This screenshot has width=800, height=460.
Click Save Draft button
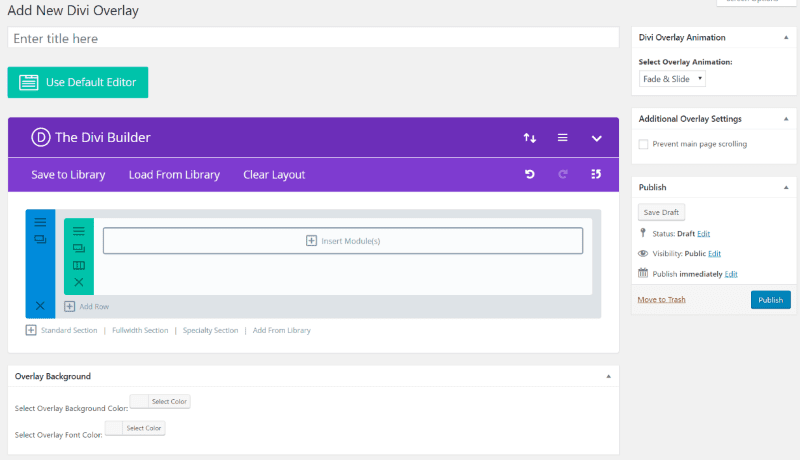661,212
